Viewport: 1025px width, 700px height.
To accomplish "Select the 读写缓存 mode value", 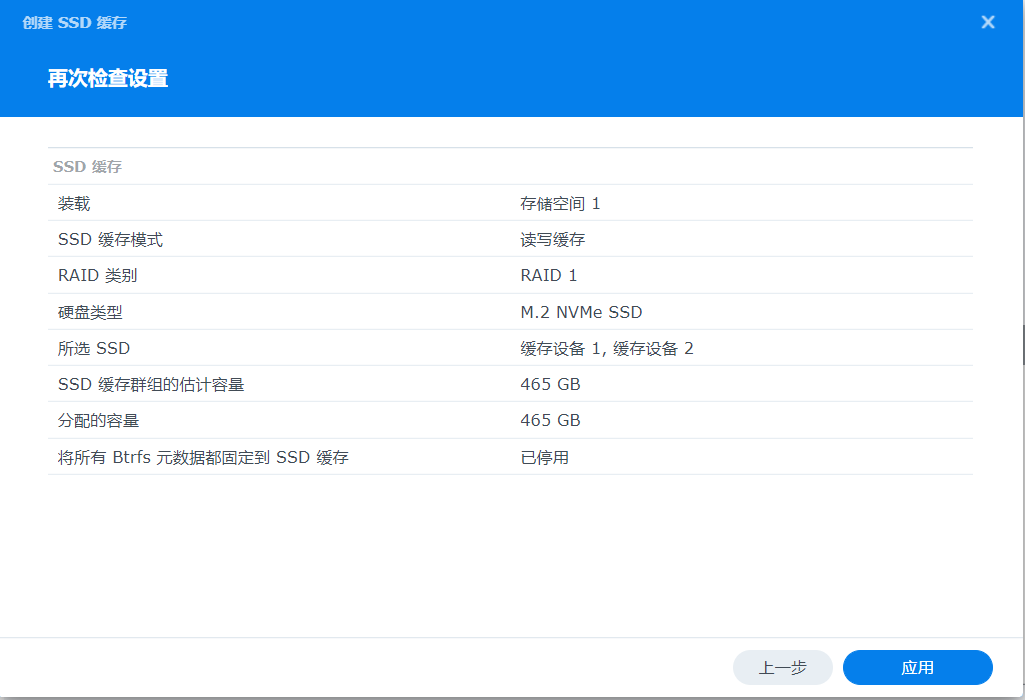I will (552, 240).
